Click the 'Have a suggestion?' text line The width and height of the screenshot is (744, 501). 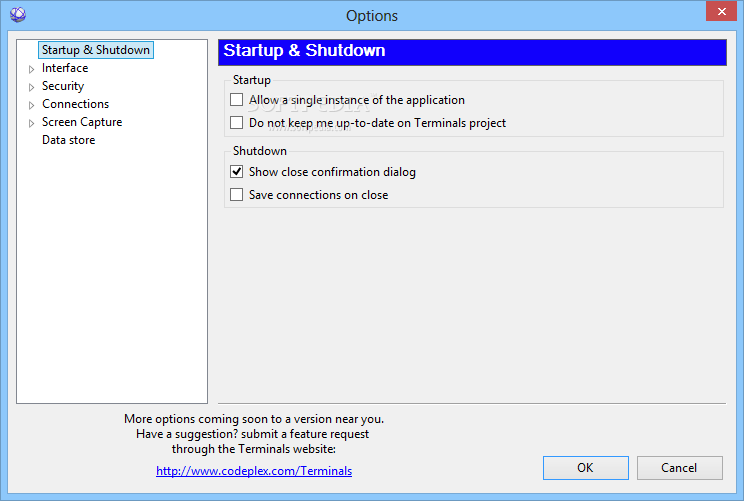coord(252,434)
